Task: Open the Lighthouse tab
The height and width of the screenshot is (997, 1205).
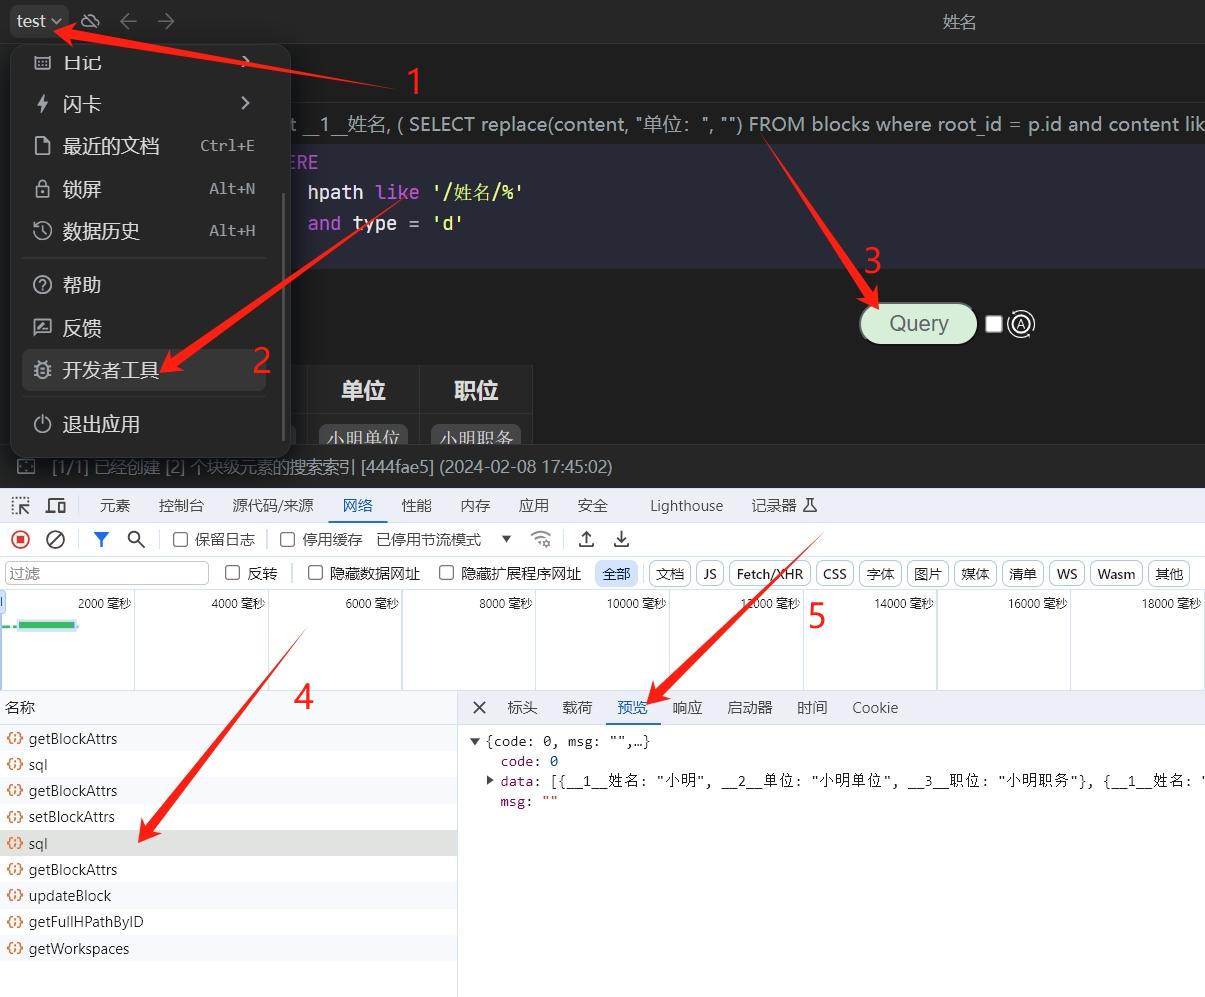Action: (x=686, y=505)
